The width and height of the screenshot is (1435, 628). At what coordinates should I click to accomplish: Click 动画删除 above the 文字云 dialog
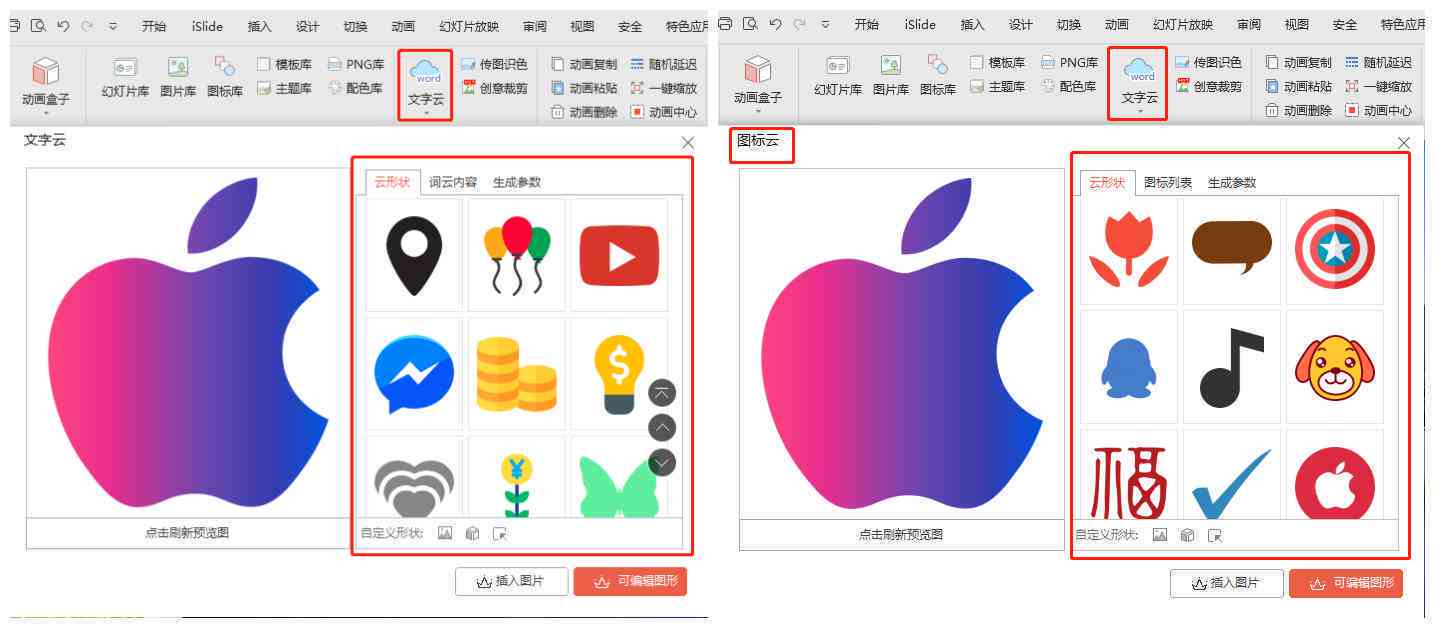coord(584,112)
